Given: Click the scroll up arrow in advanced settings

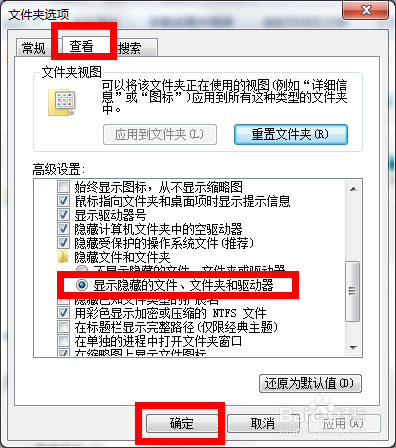Looking at the screenshot, I should 353,189.
